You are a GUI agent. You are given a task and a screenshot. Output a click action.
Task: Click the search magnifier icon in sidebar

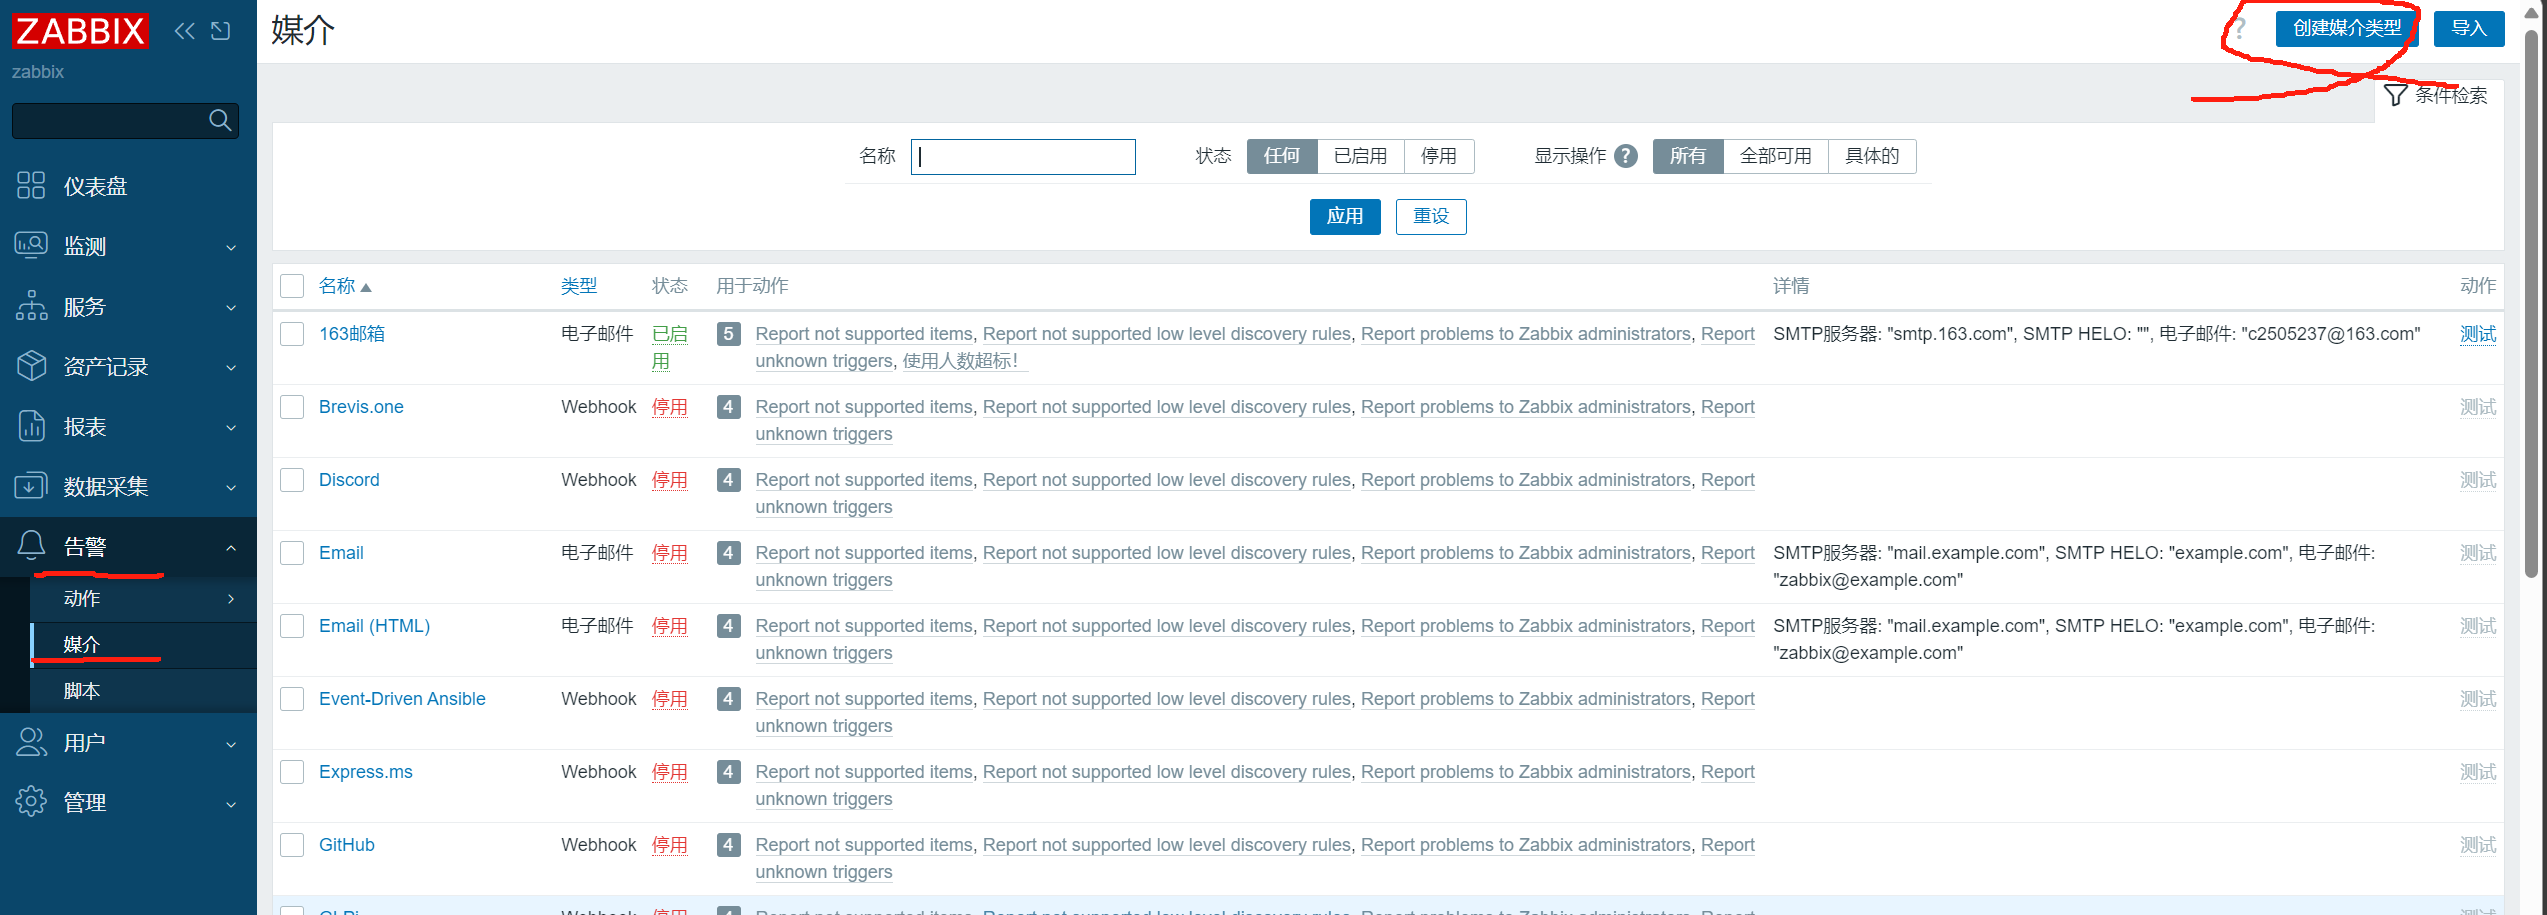220,121
